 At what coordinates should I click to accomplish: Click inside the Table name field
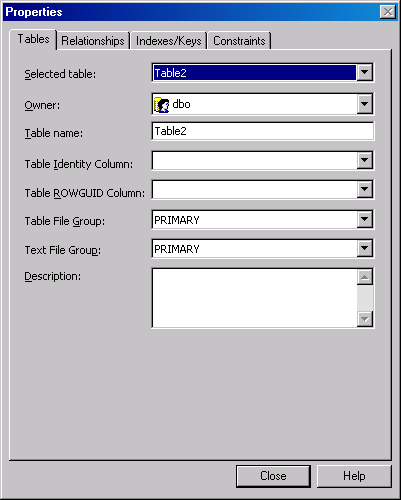(263, 131)
